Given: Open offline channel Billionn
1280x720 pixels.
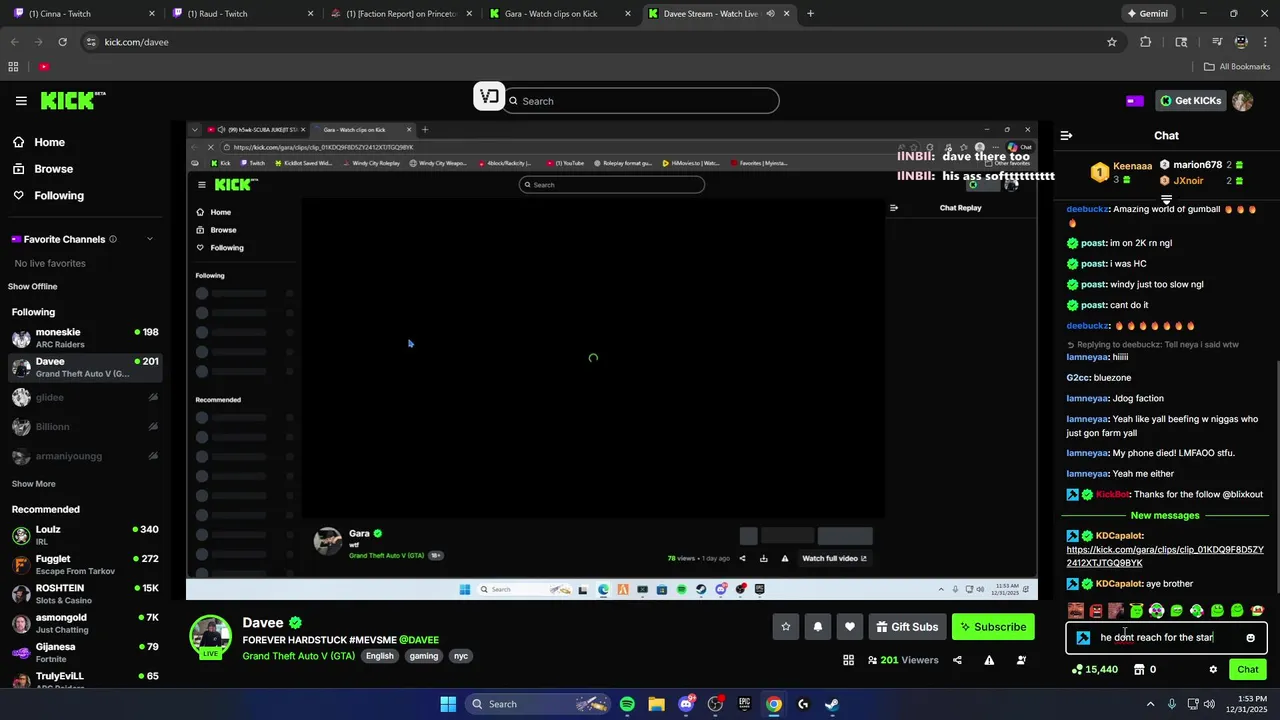Looking at the screenshot, I should point(85,427).
